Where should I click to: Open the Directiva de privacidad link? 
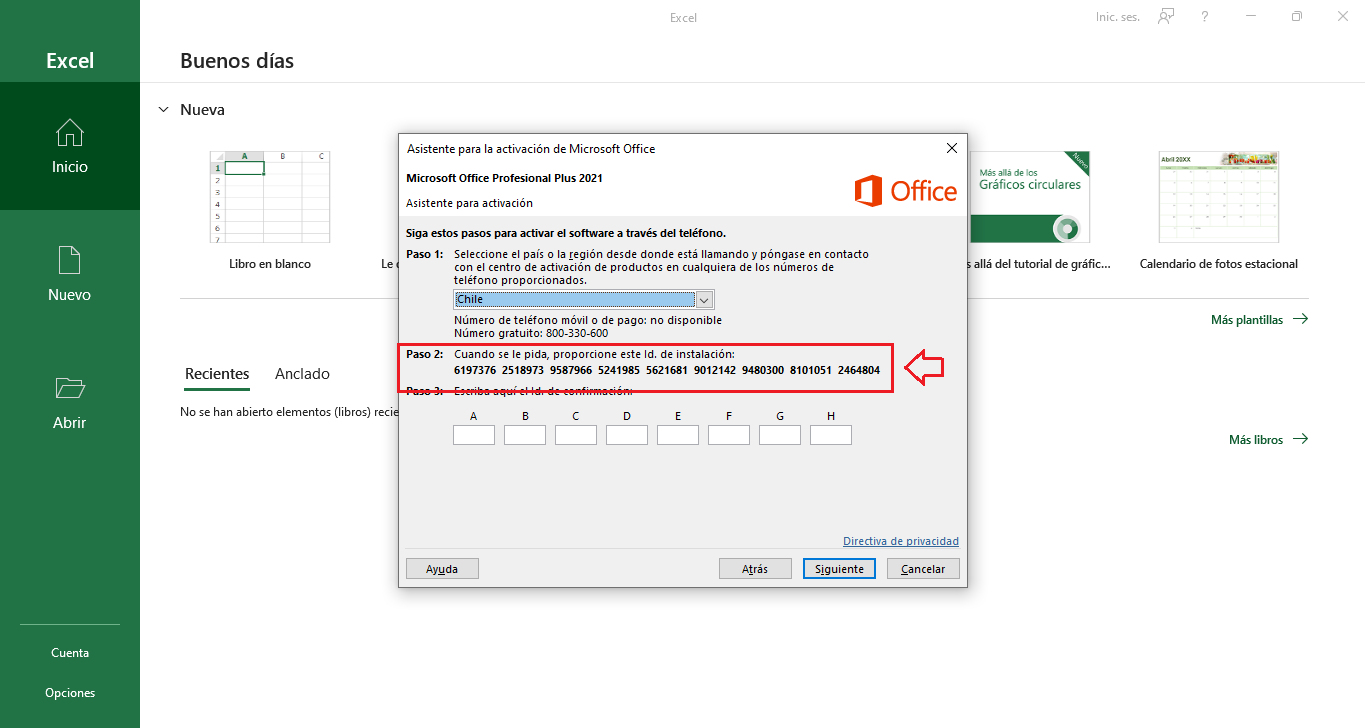tap(900, 541)
